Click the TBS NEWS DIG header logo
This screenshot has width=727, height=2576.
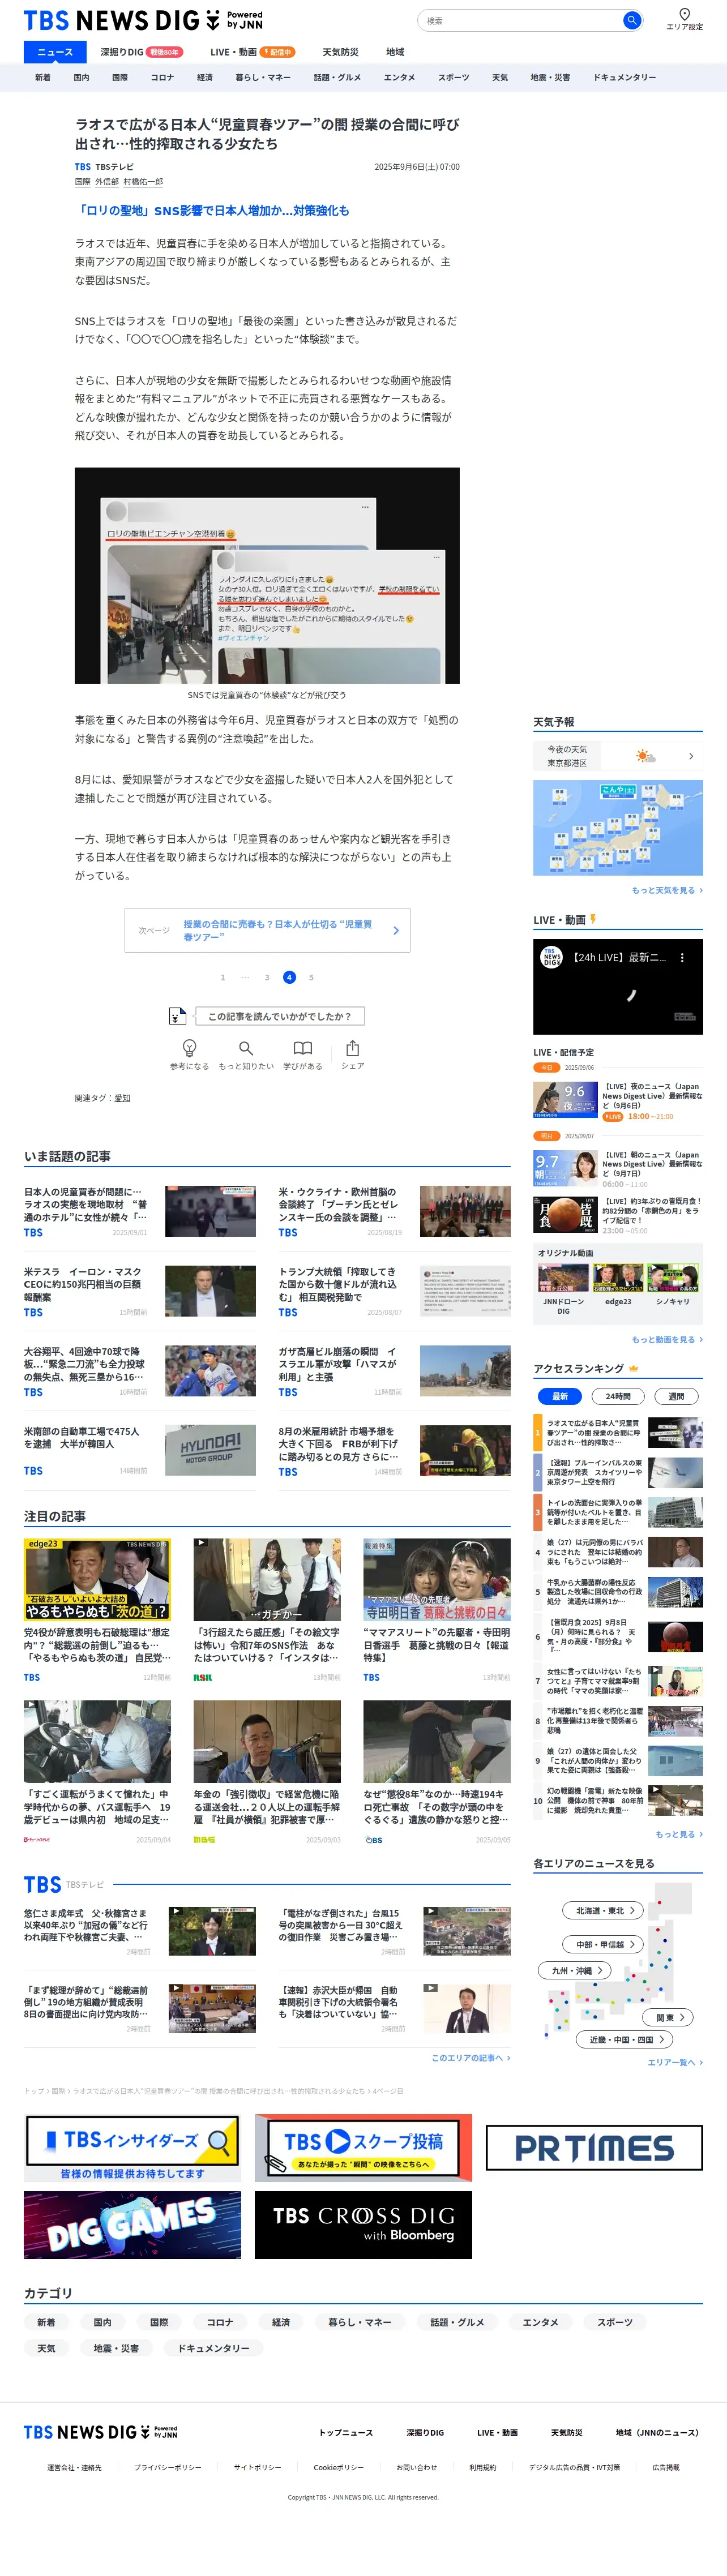click(x=143, y=20)
